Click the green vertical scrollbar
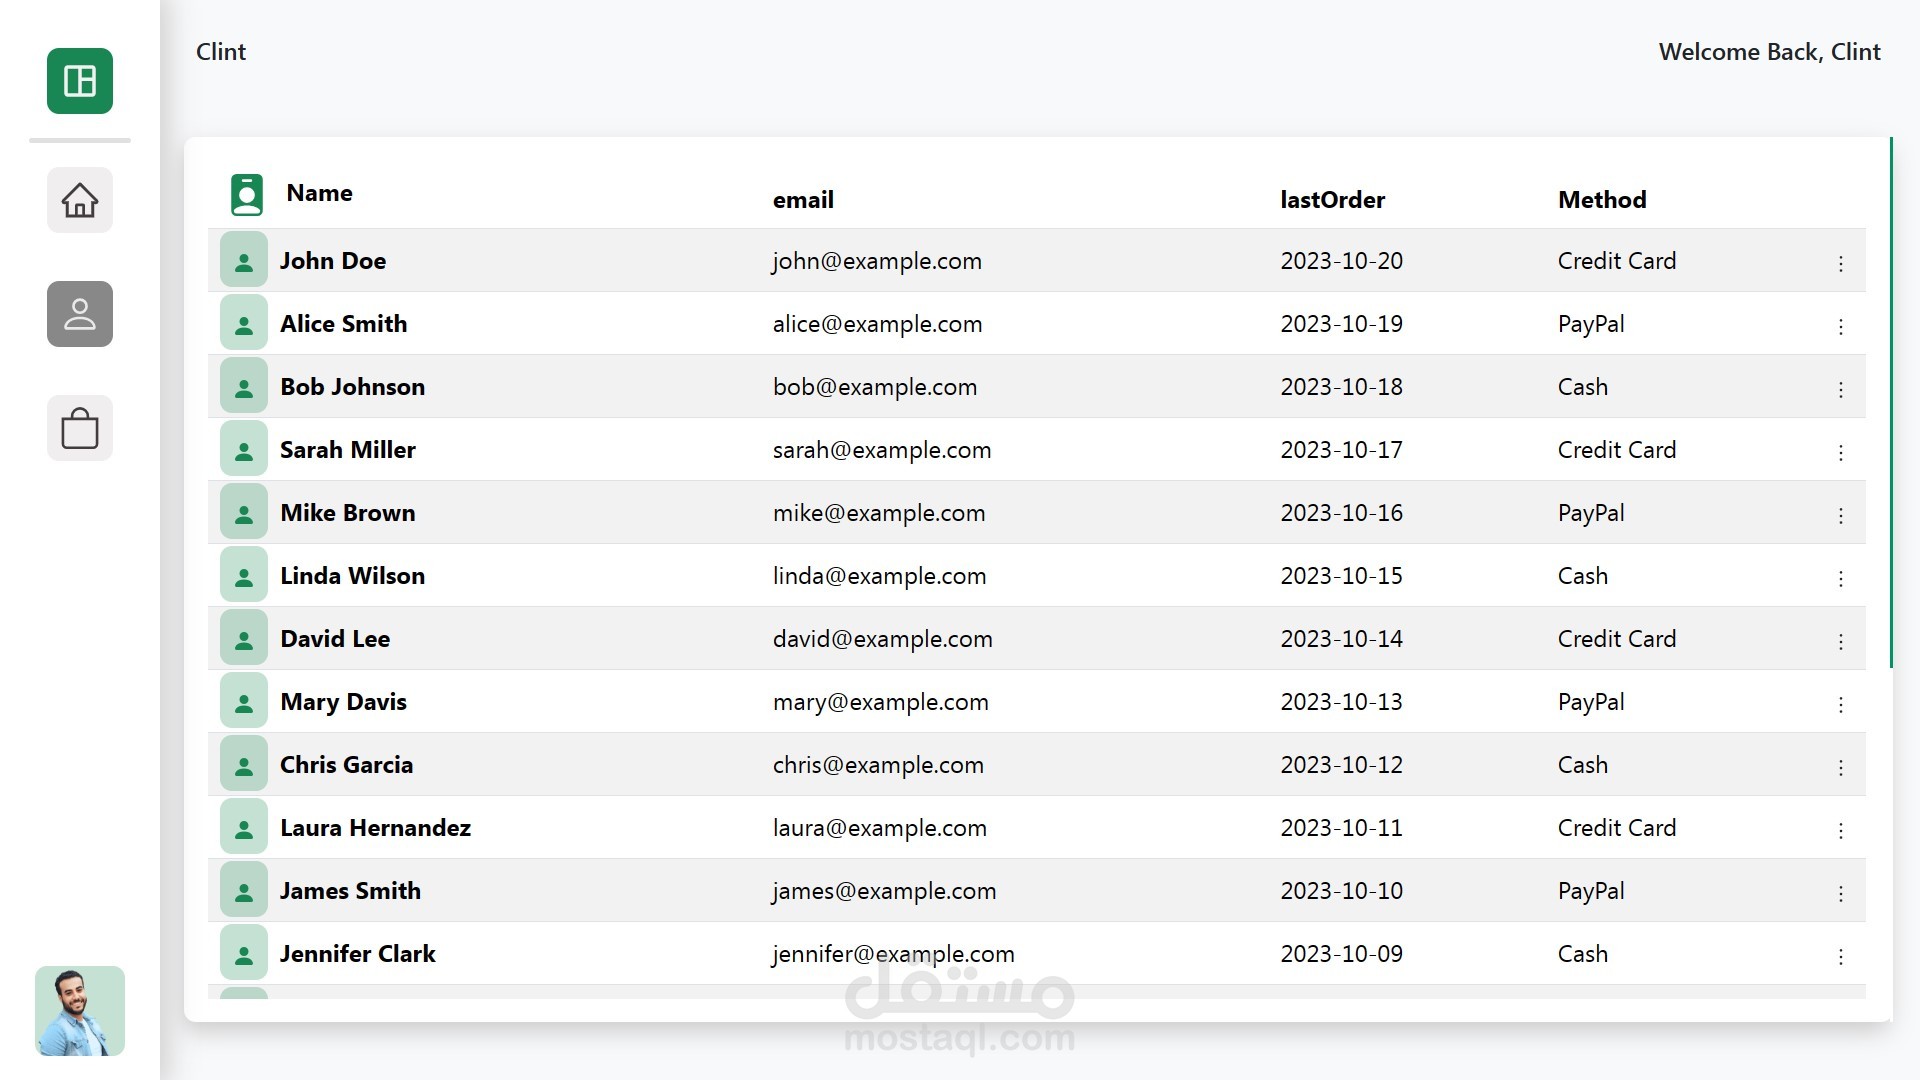The width and height of the screenshot is (1920, 1080). 1890,400
